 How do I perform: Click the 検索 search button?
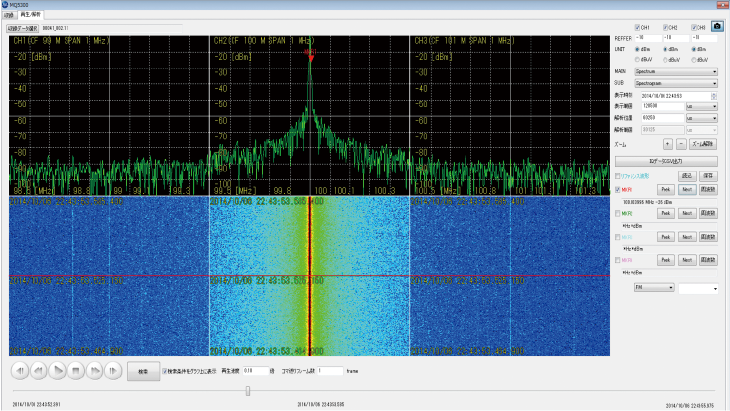(x=143, y=370)
